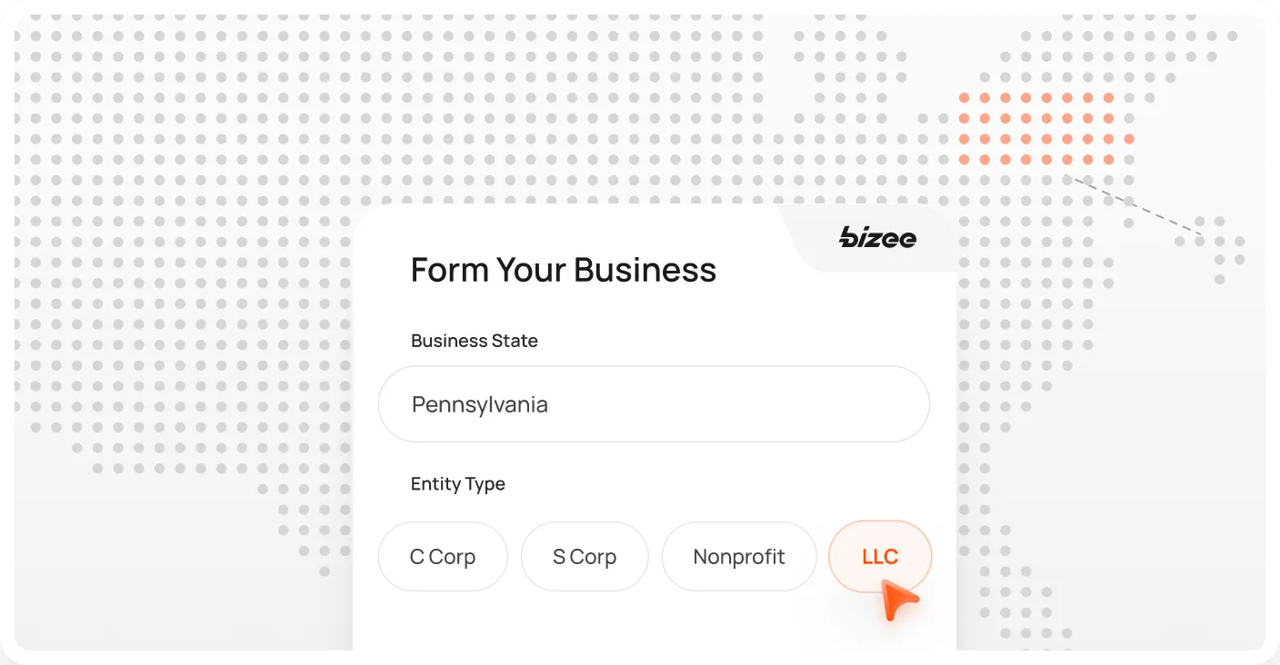Click the Business State label

(x=474, y=341)
